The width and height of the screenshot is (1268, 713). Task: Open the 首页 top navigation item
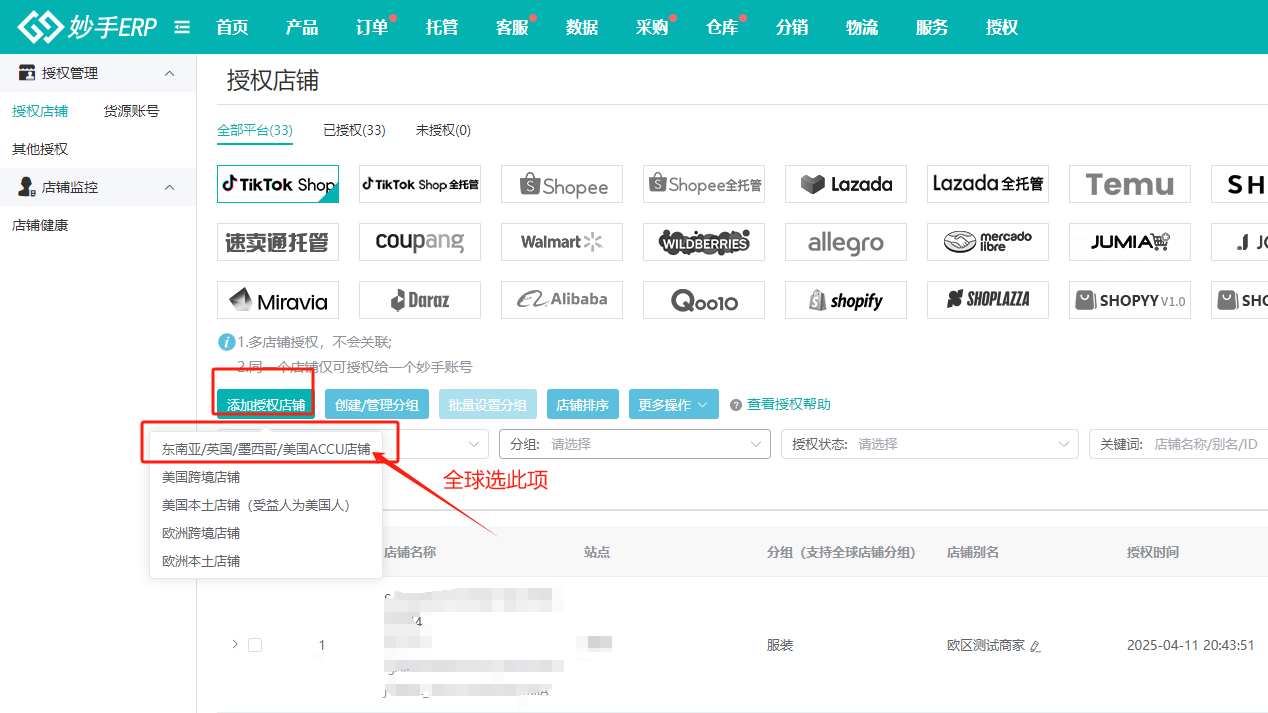point(232,27)
